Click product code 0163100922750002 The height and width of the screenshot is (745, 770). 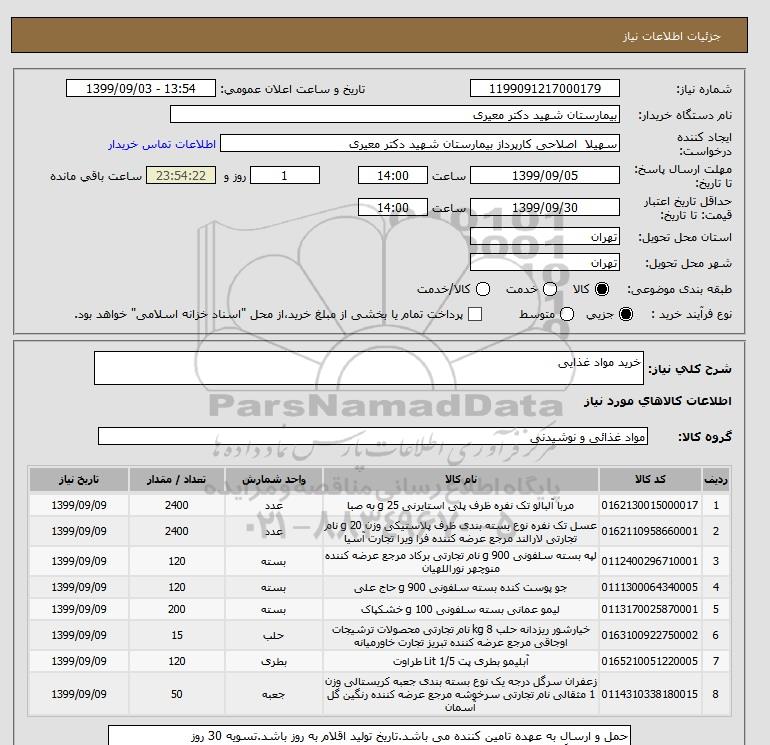[x=650, y=635]
